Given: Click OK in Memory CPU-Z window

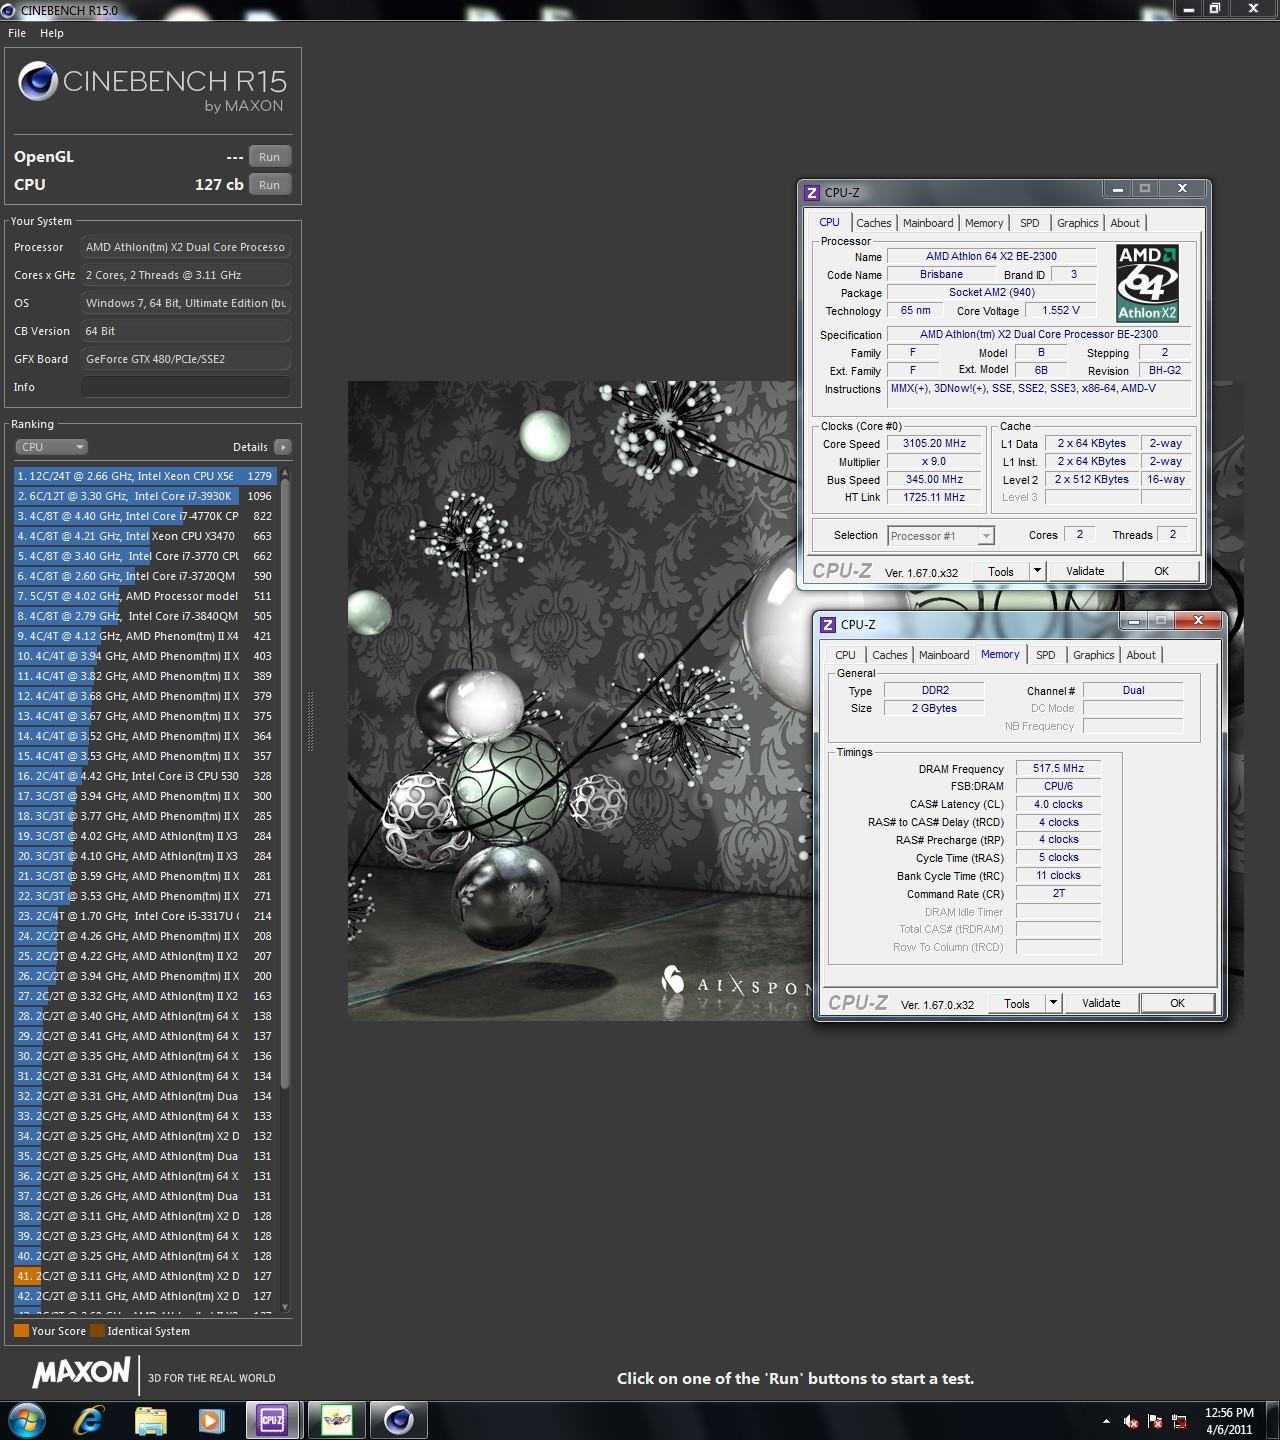Looking at the screenshot, I should (1177, 1004).
